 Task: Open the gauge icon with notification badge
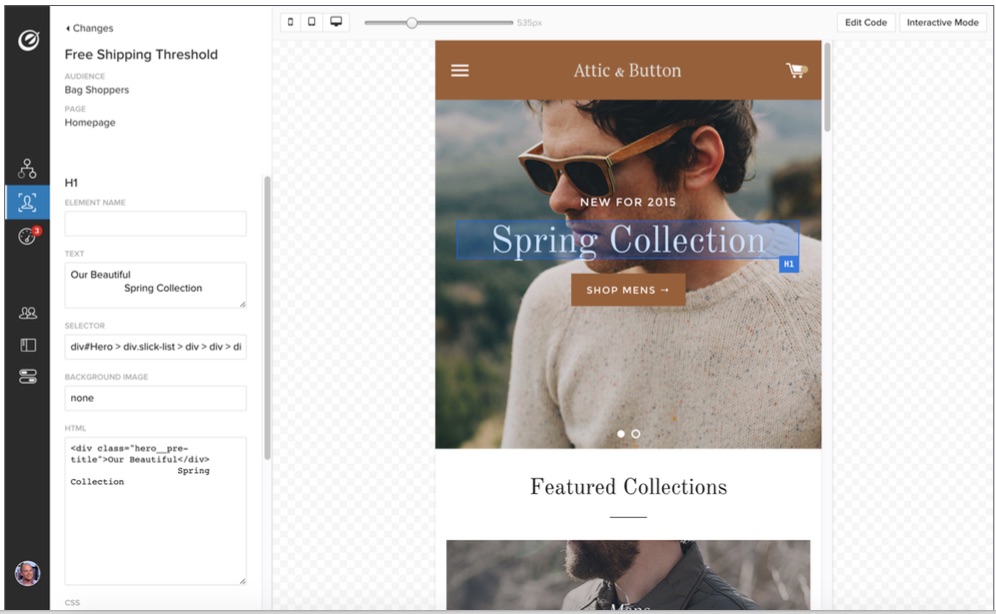[27, 237]
